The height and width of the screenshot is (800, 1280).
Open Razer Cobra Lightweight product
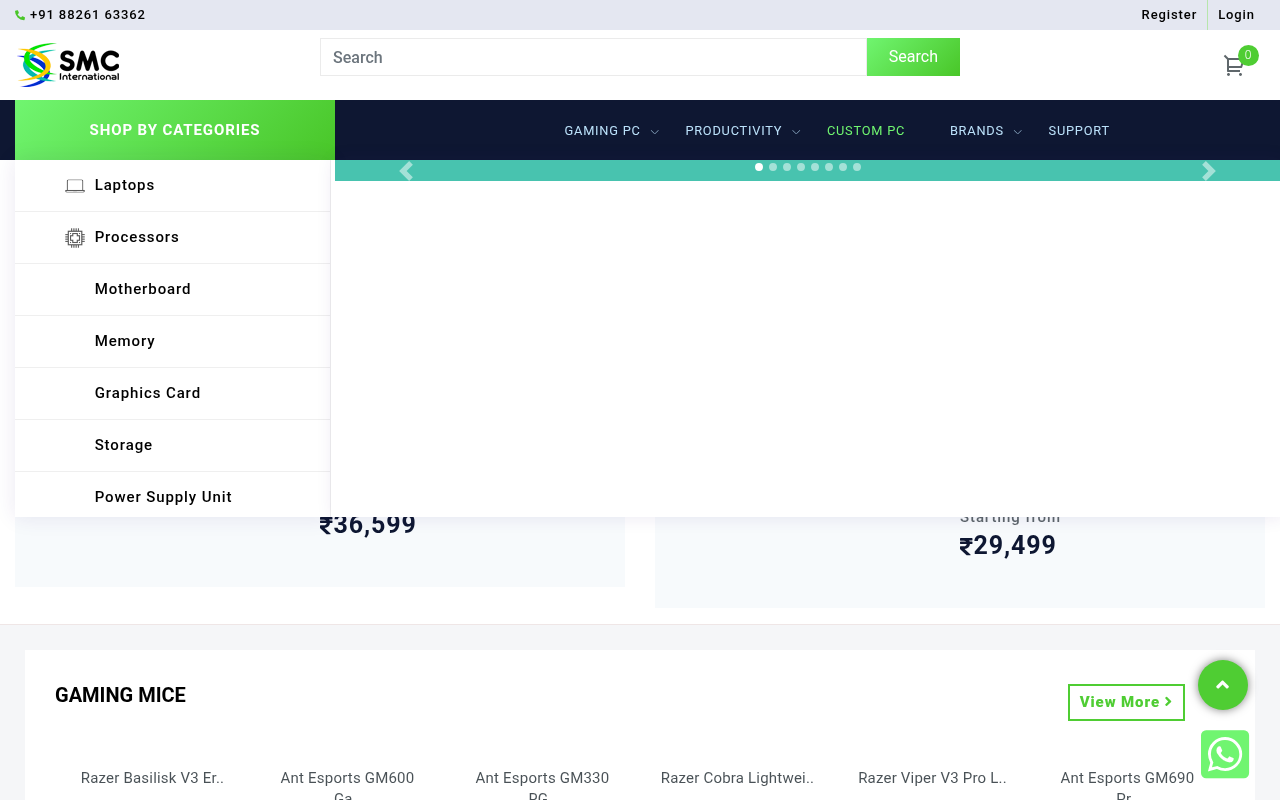[x=737, y=778]
